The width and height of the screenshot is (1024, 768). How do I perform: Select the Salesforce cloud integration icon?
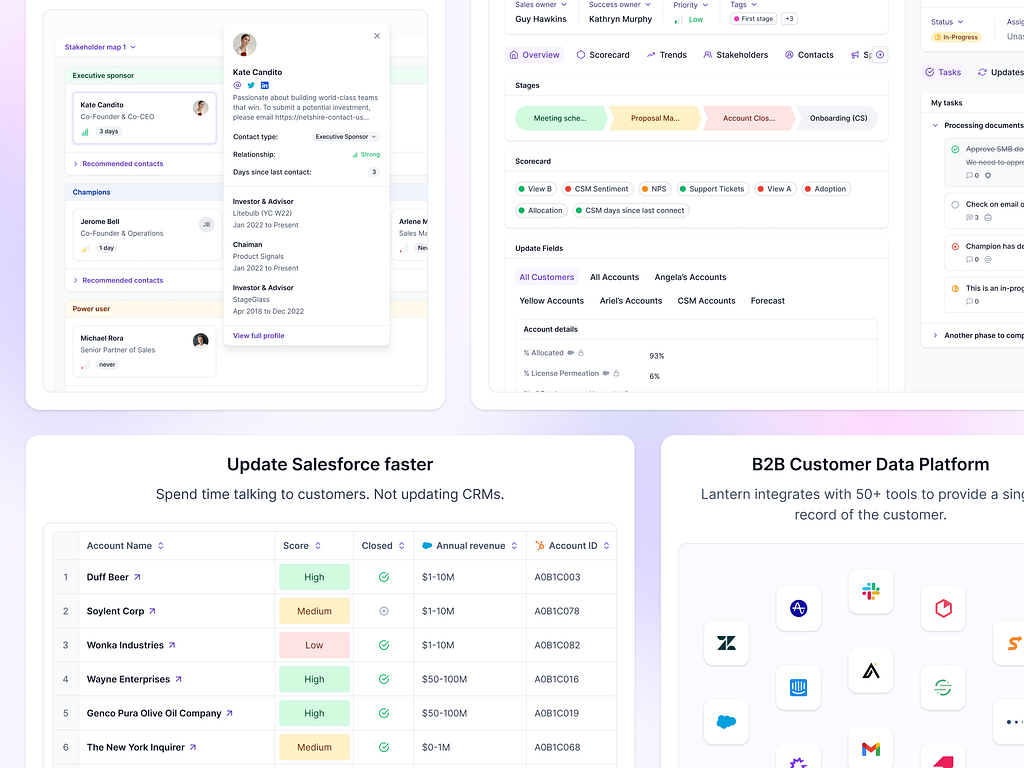tap(726, 722)
